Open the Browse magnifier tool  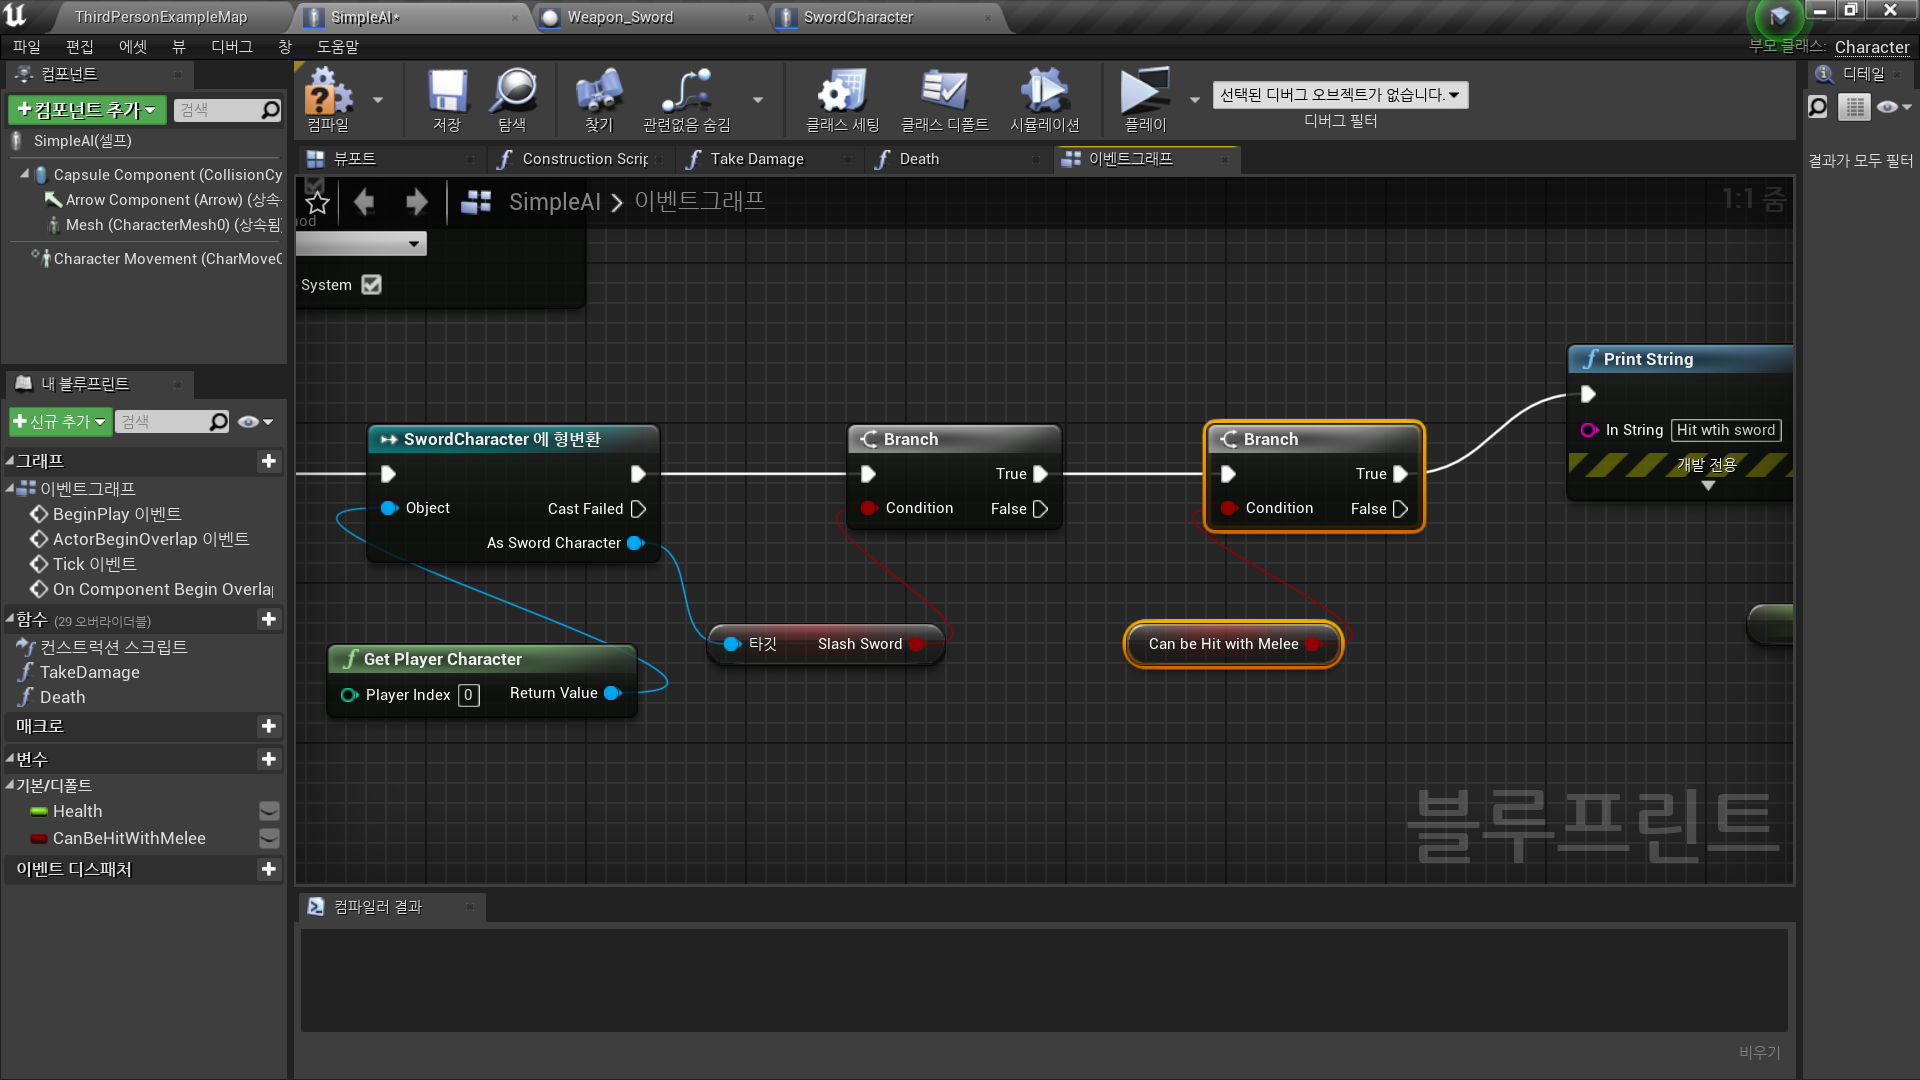pyautogui.click(x=513, y=97)
